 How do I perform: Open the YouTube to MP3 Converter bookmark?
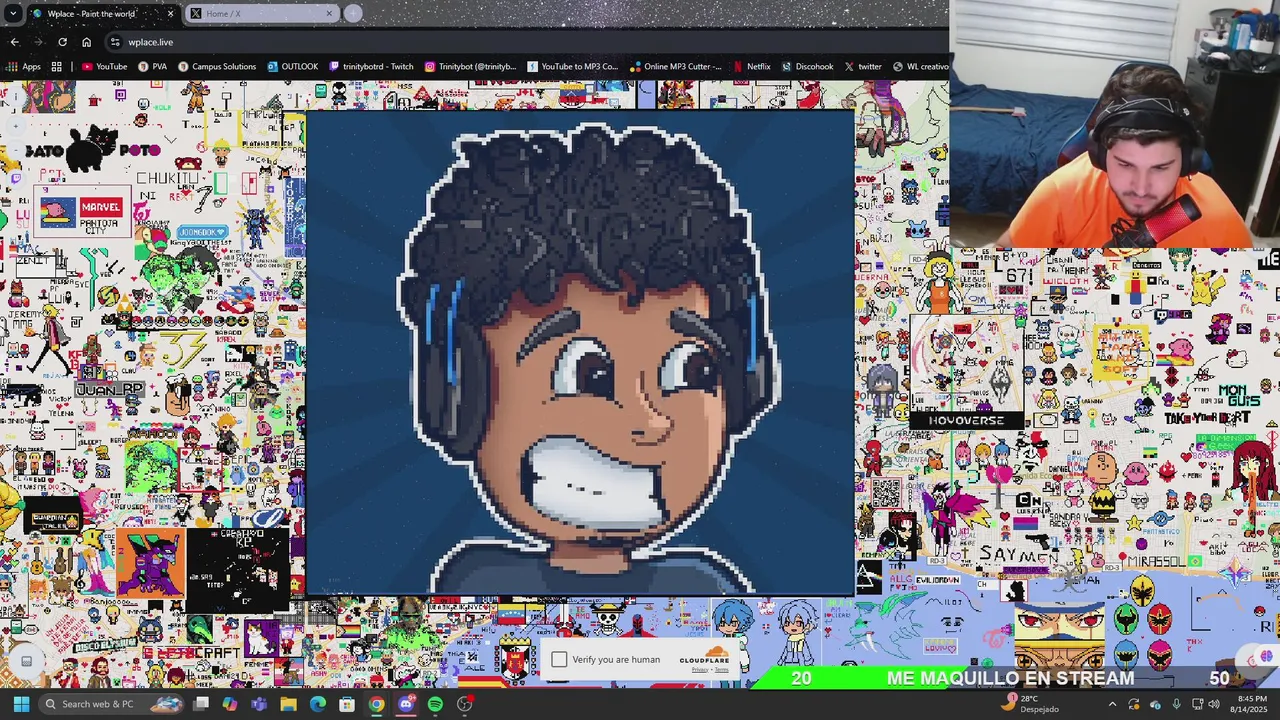(x=572, y=67)
